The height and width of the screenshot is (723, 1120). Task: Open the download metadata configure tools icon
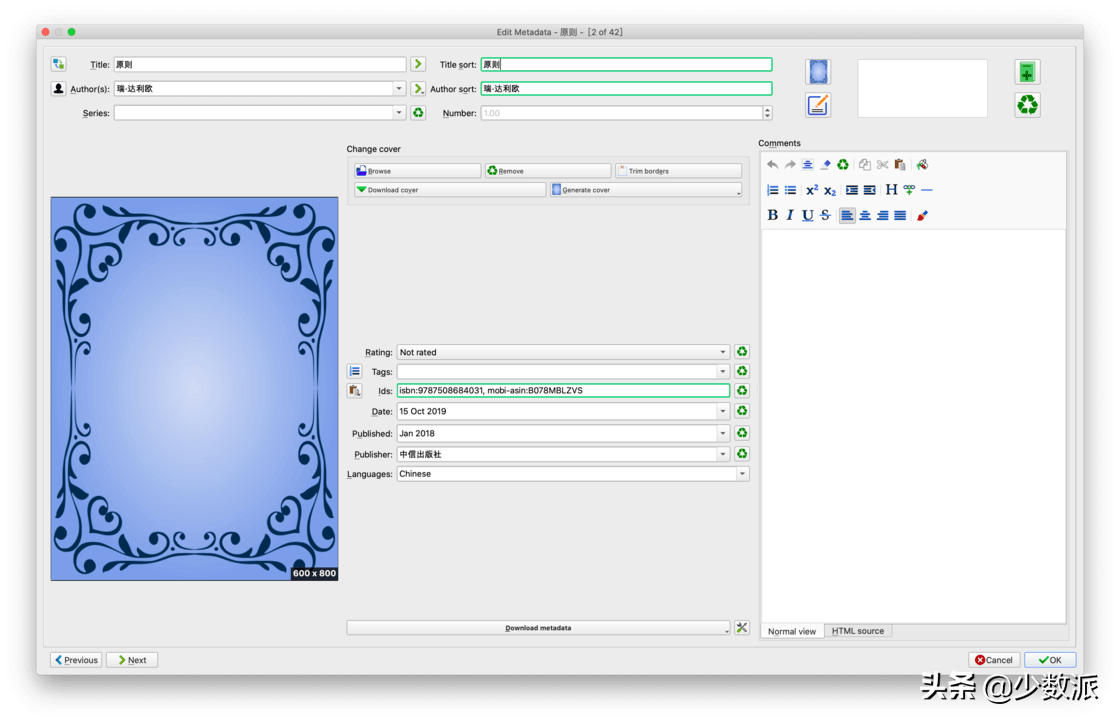(x=742, y=628)
